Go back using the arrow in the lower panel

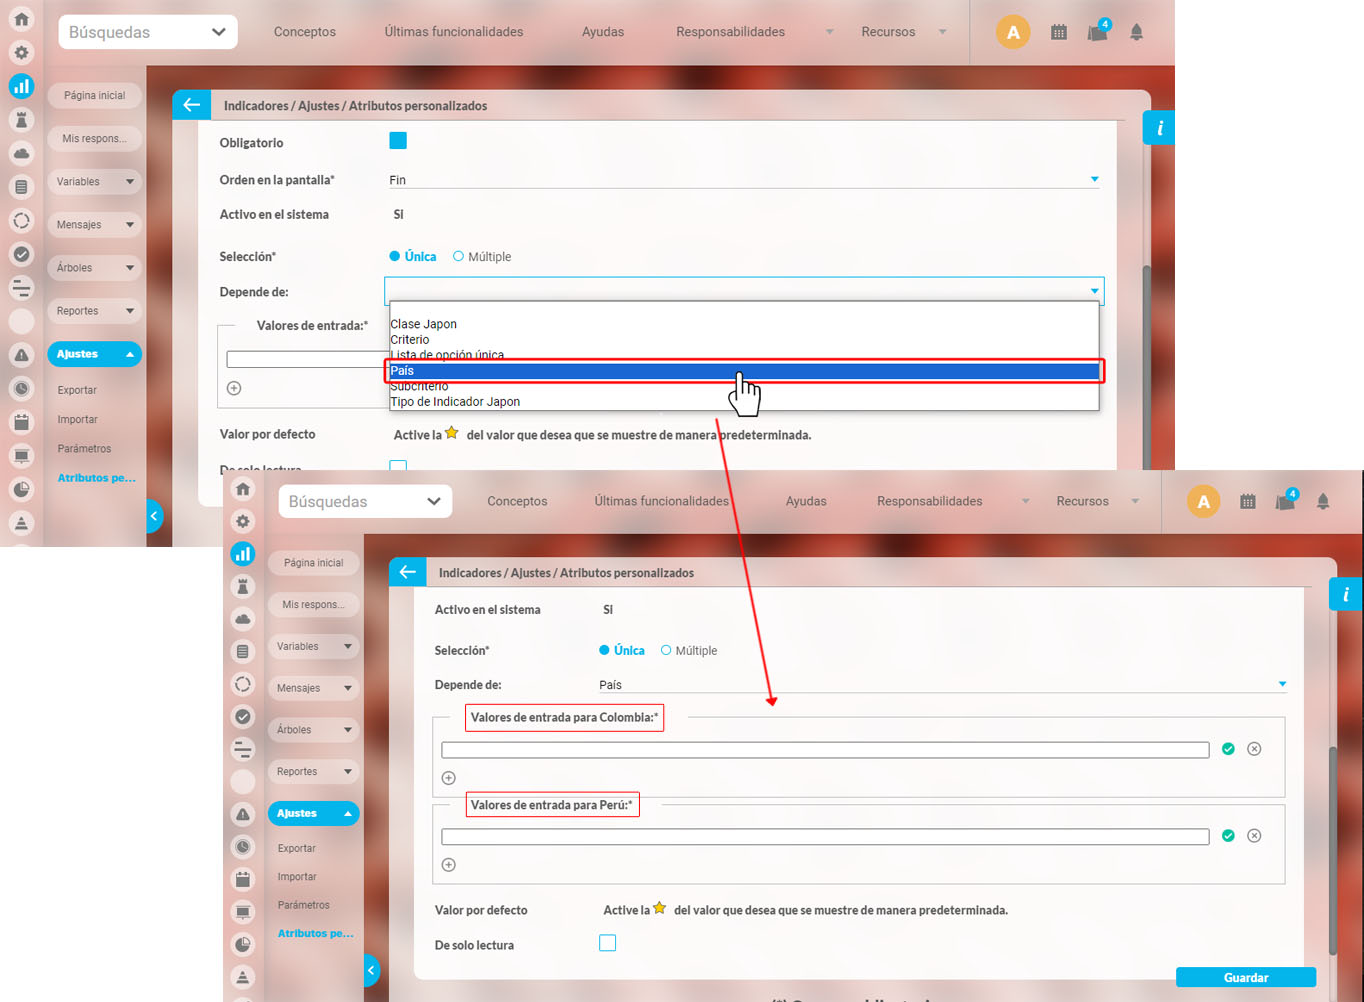[407, 572]
